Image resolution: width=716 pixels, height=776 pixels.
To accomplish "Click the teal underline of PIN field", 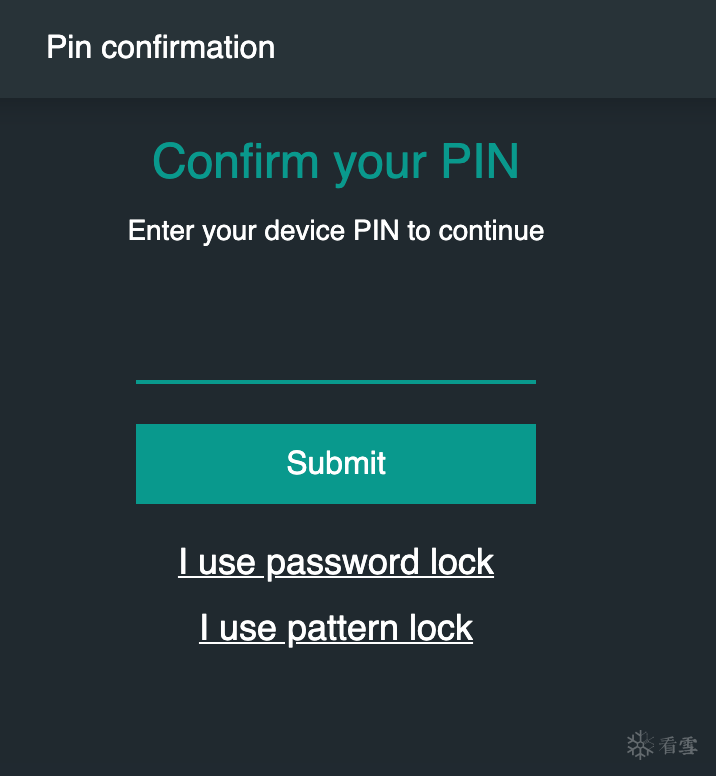I will tap(336, 381).
